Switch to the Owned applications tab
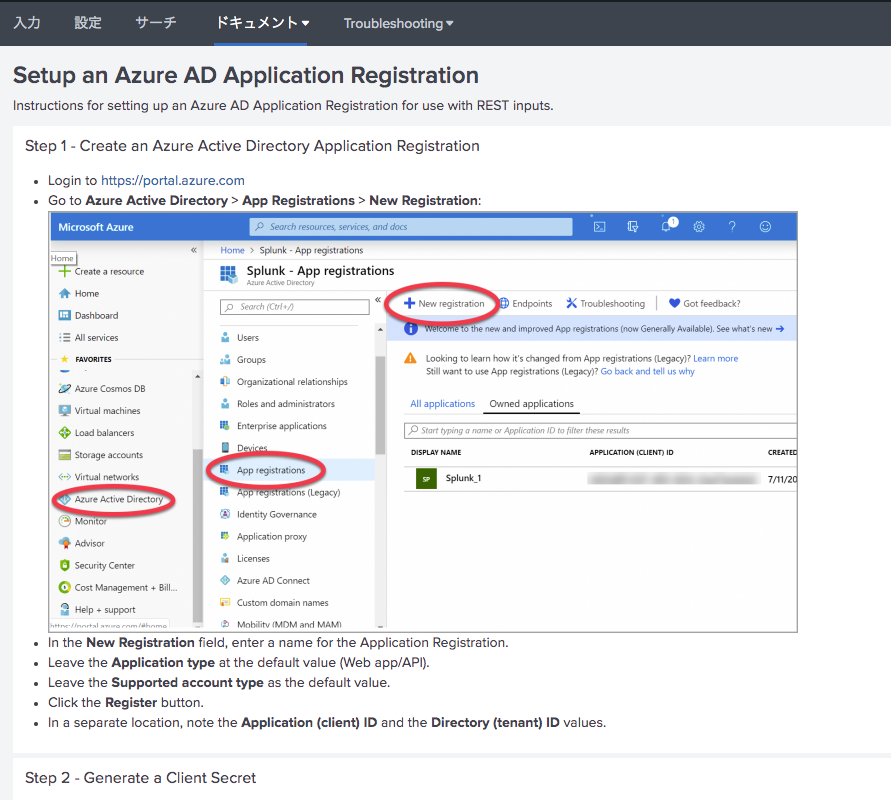The width and height of the screenshot is (891, 800). (x=533, y=405)
